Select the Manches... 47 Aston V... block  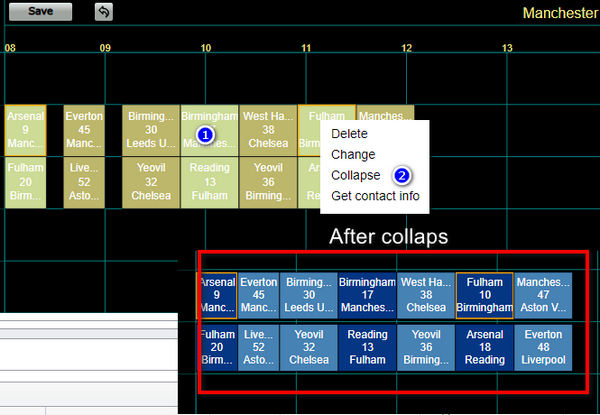[543, 295]
